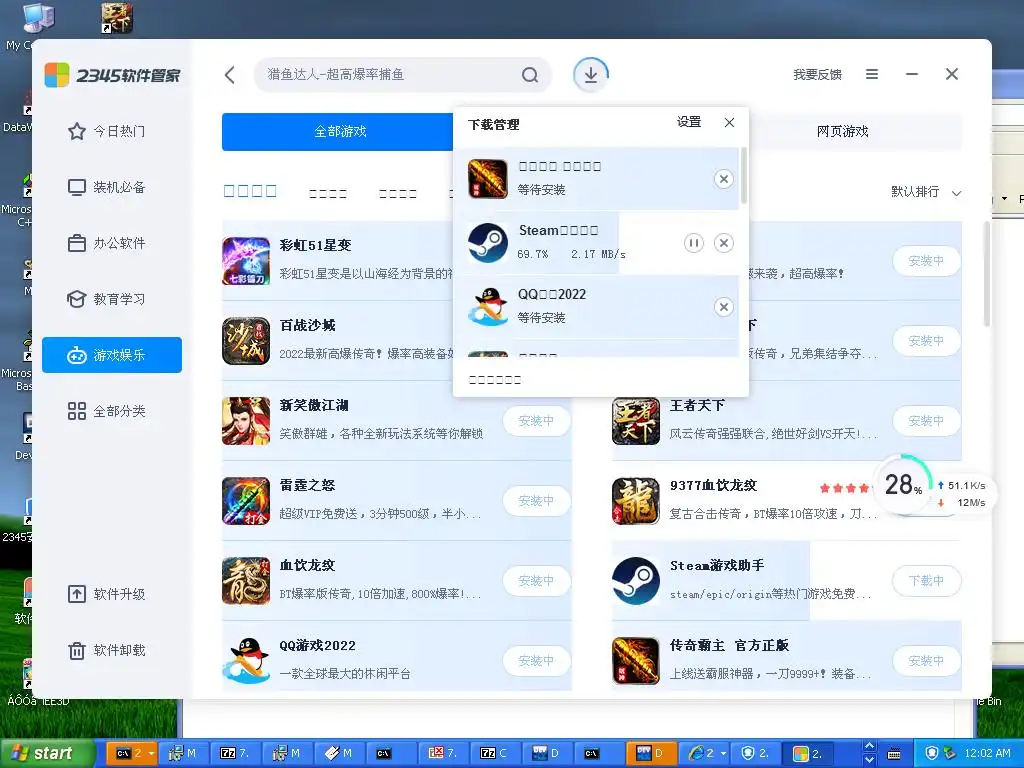Click 彩虹51星变 title text
Viewport: 1024px width, 768px height.
point(315,246)
